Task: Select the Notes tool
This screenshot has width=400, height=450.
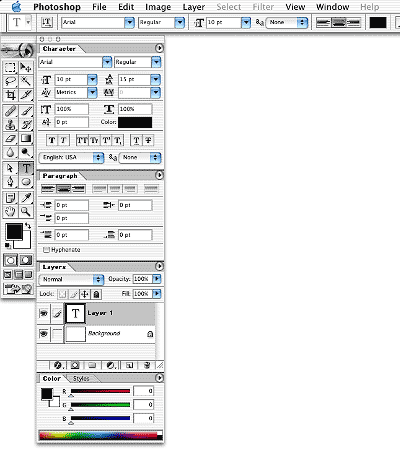Action: click(10, 198)
